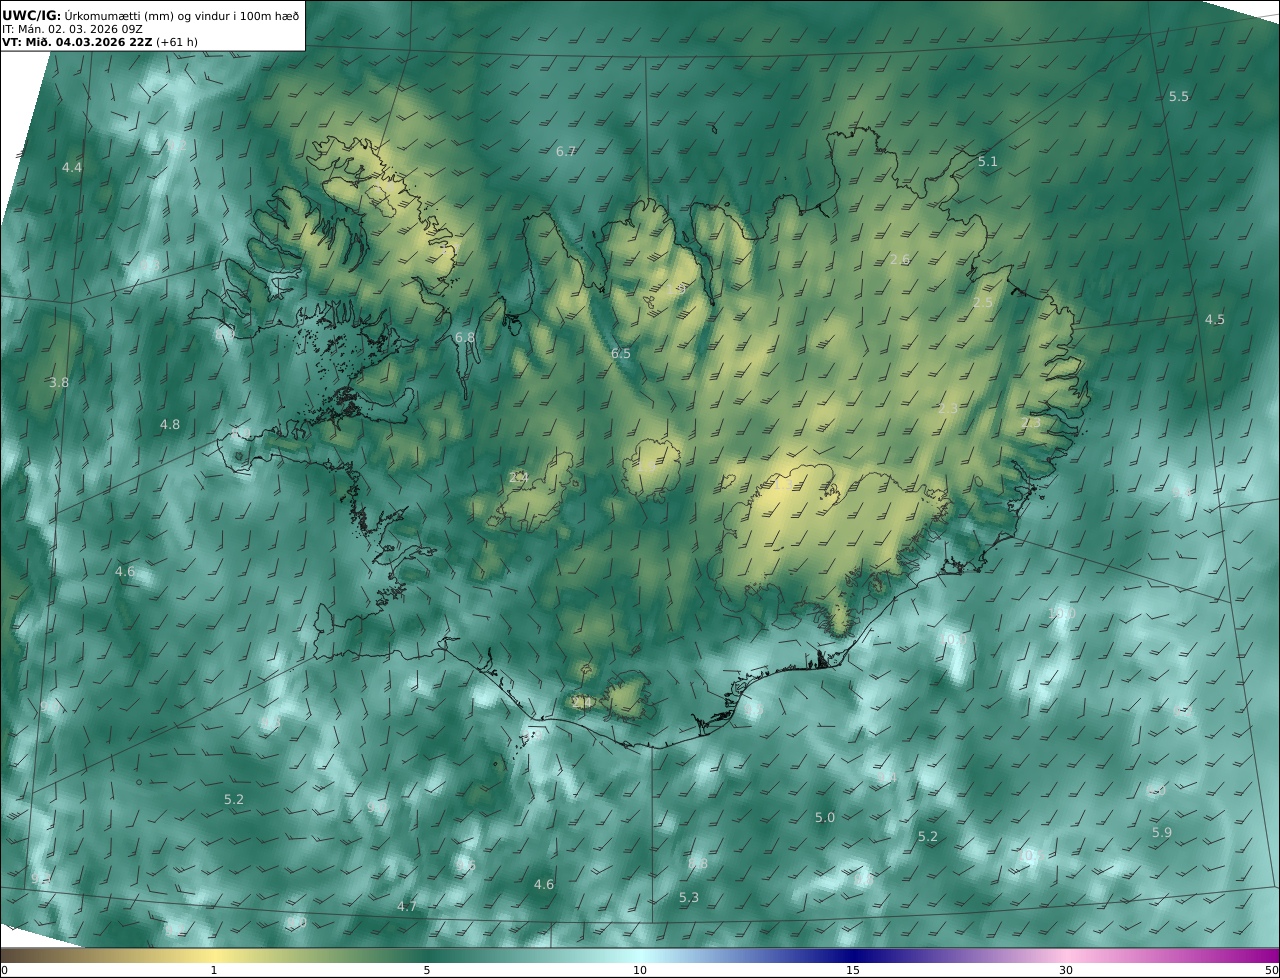Select the 2.6 value over northeast Iceland

900,259
